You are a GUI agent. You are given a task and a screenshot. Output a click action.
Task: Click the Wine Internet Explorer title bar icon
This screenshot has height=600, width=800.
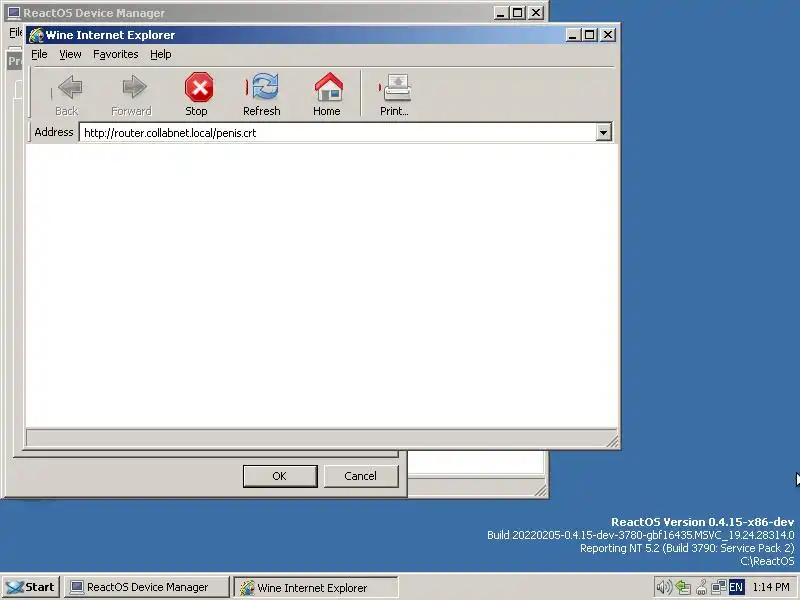point(36,35)
